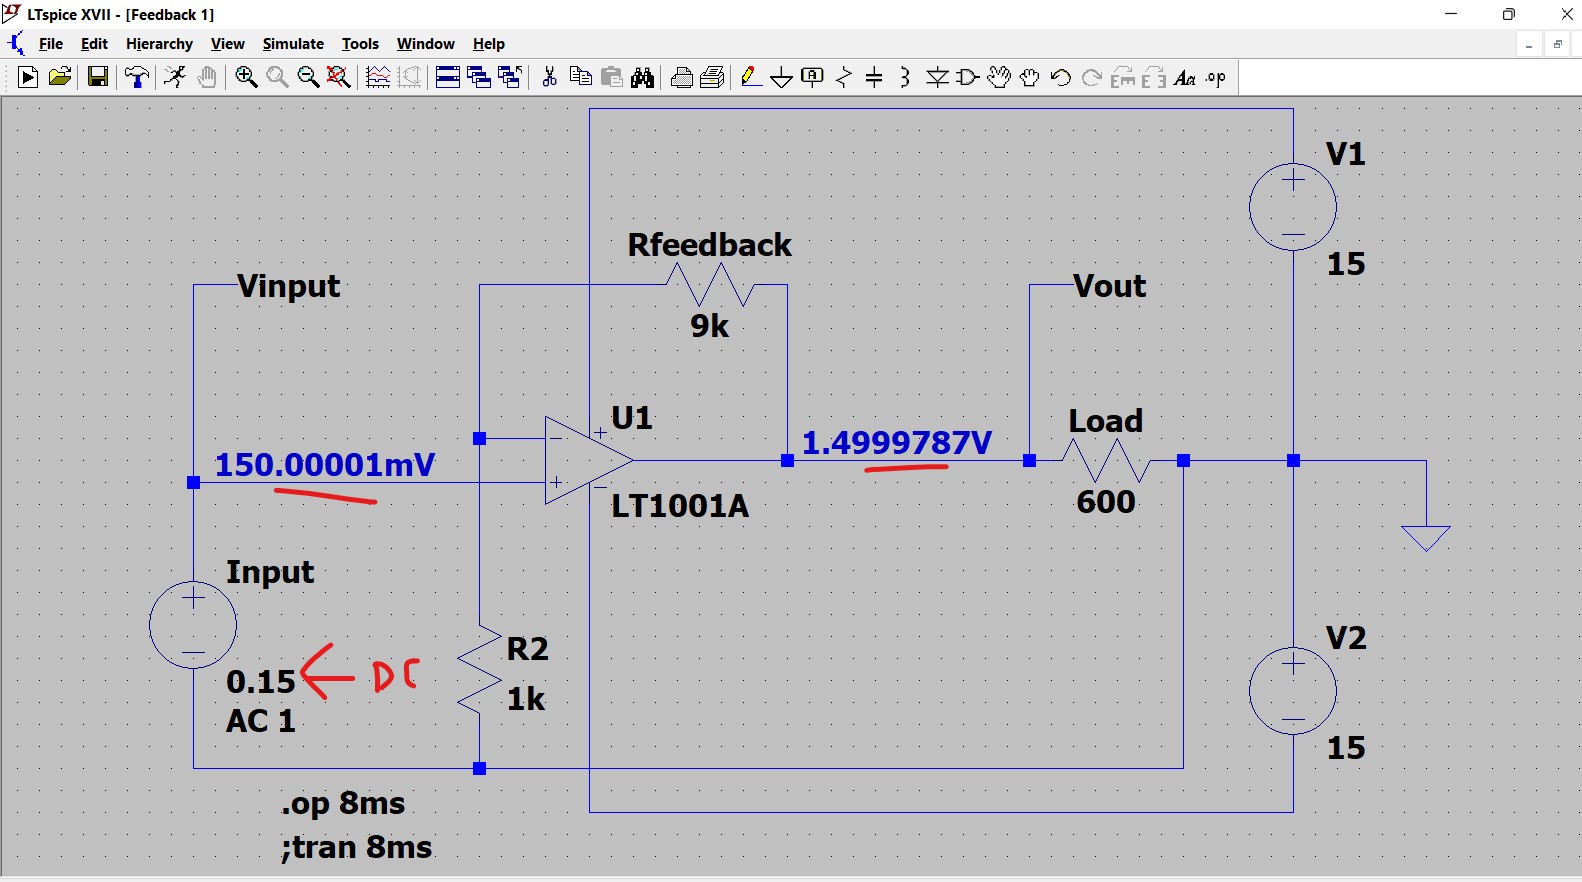Click the Load resistor 600 value
Image resolution: width=1582 pixels, height=882 pixels.
pos(1105,502)
